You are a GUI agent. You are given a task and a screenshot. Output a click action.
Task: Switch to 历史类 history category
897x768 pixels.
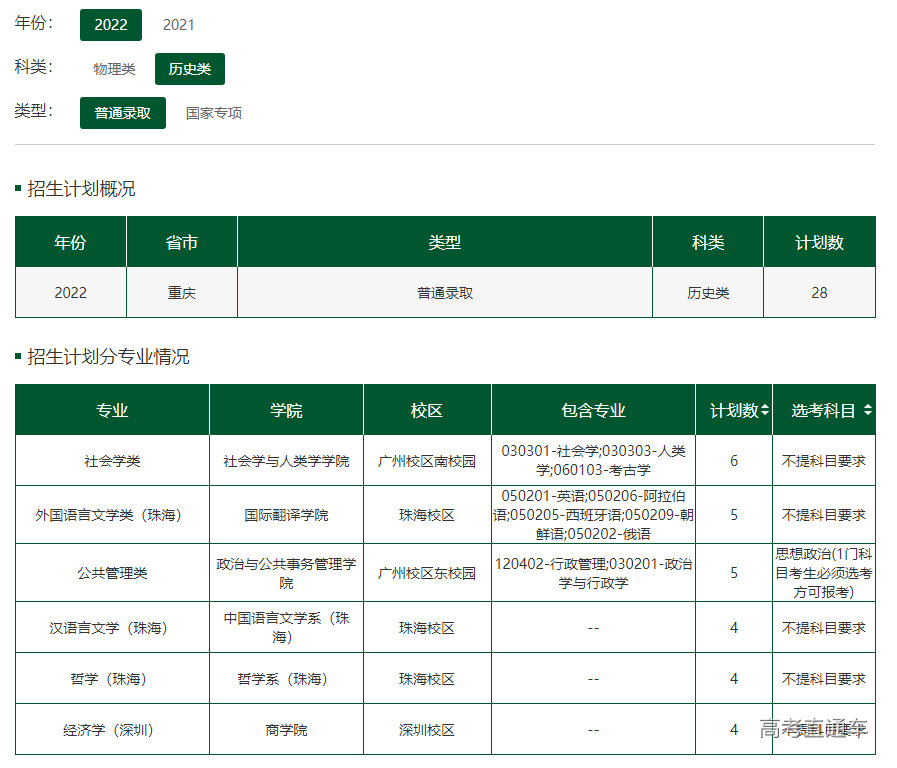tap(189, 68)
